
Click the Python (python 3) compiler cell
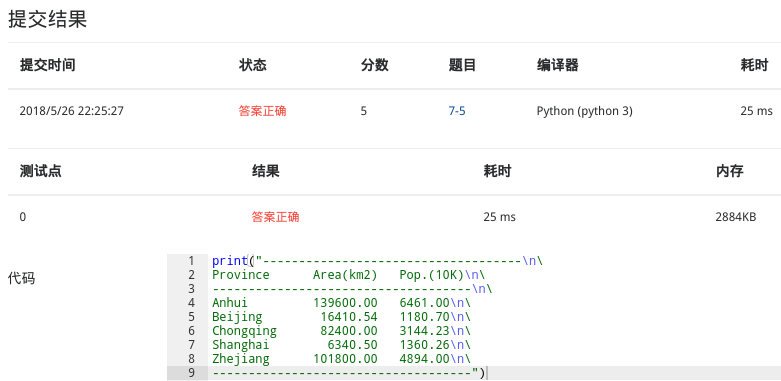pyautogui.click(x=585, y=111)
